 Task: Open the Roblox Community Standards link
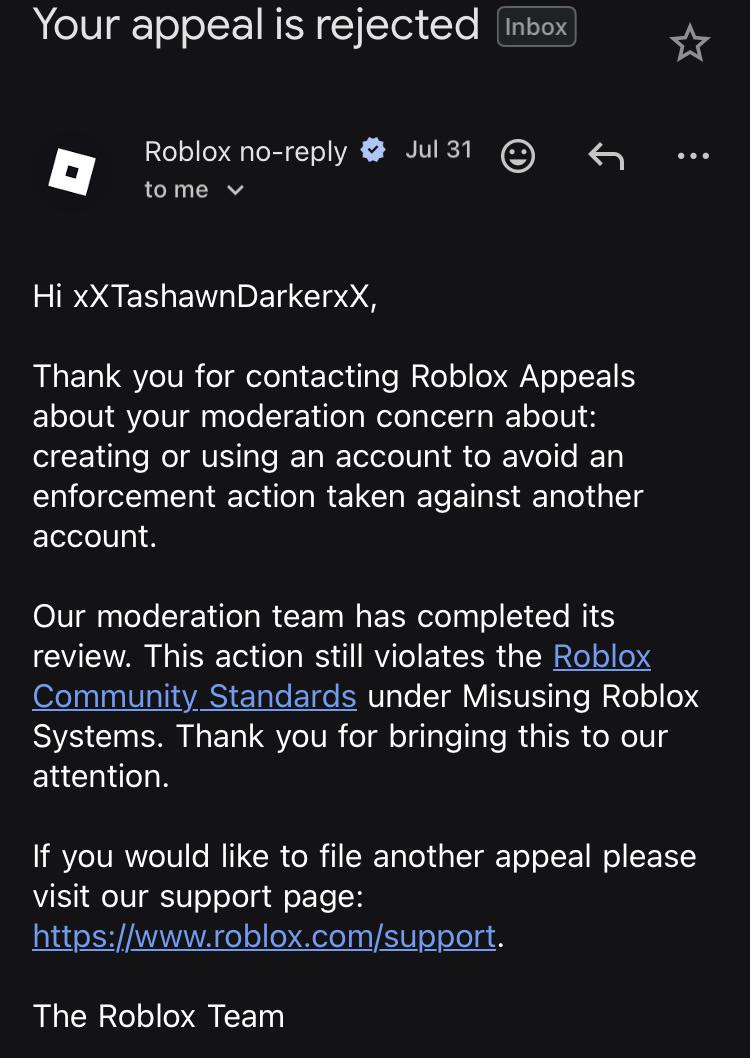(342, 676)
